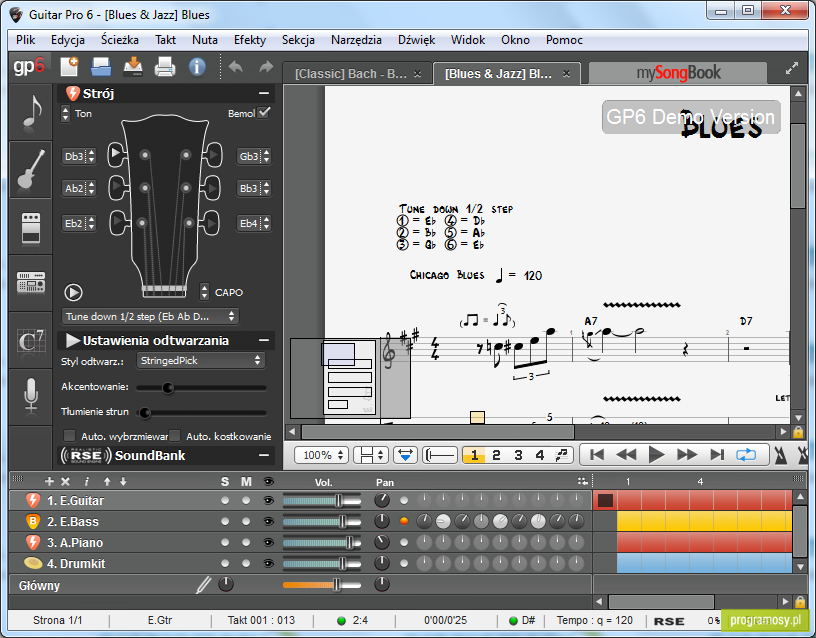
Task: Delete the selected track with the X icon
Action: (x=65, y=481)
